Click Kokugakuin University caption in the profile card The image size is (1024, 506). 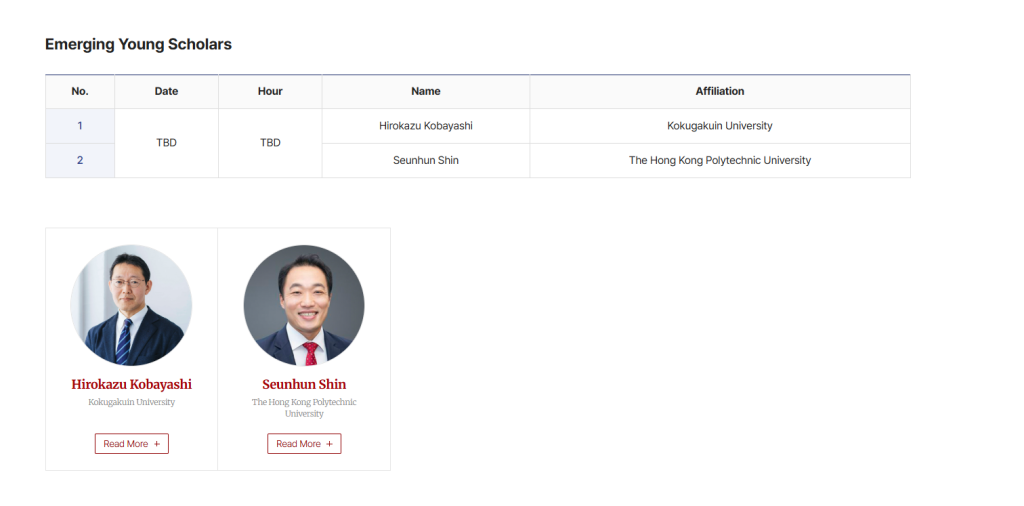131,402
